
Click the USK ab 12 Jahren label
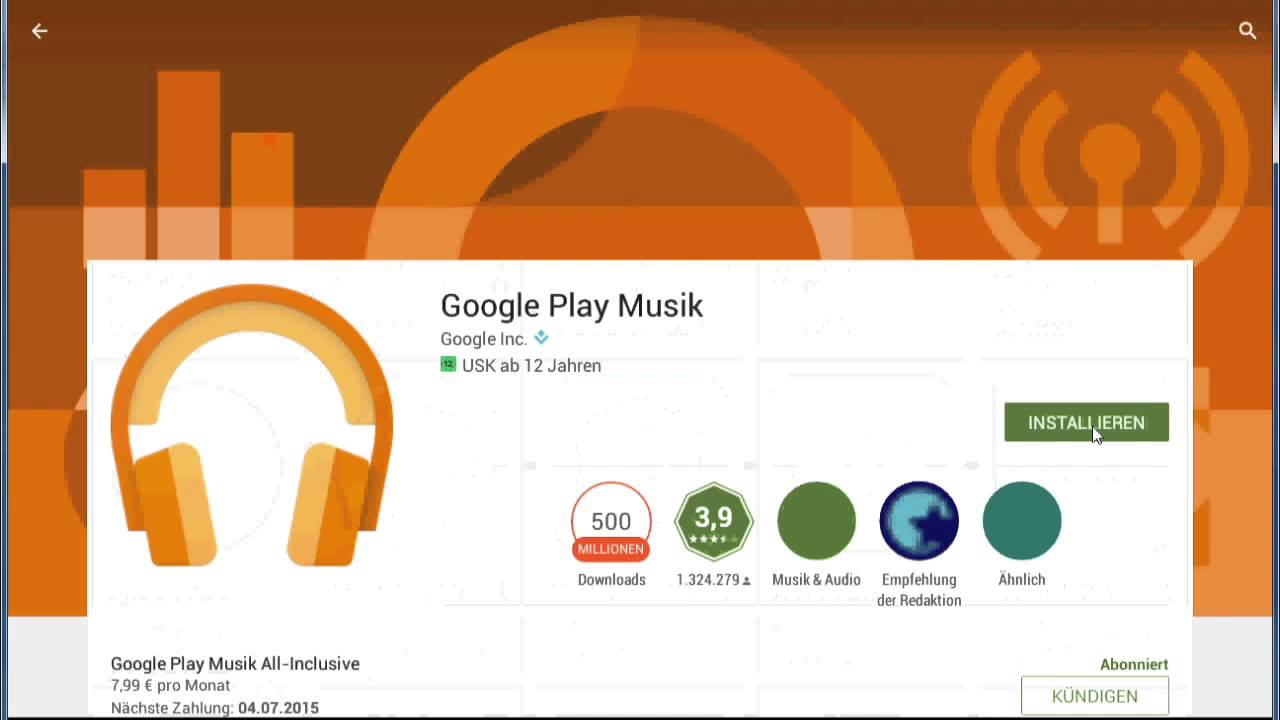(x=531, y=366)
